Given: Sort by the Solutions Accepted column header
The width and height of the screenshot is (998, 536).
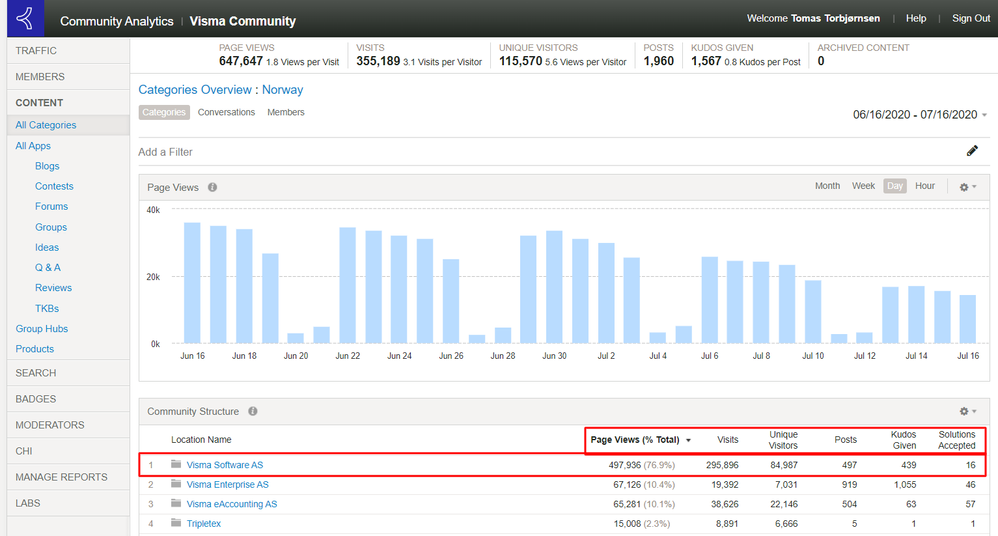Looking at the screenshot, I should [x=957, y=440].
